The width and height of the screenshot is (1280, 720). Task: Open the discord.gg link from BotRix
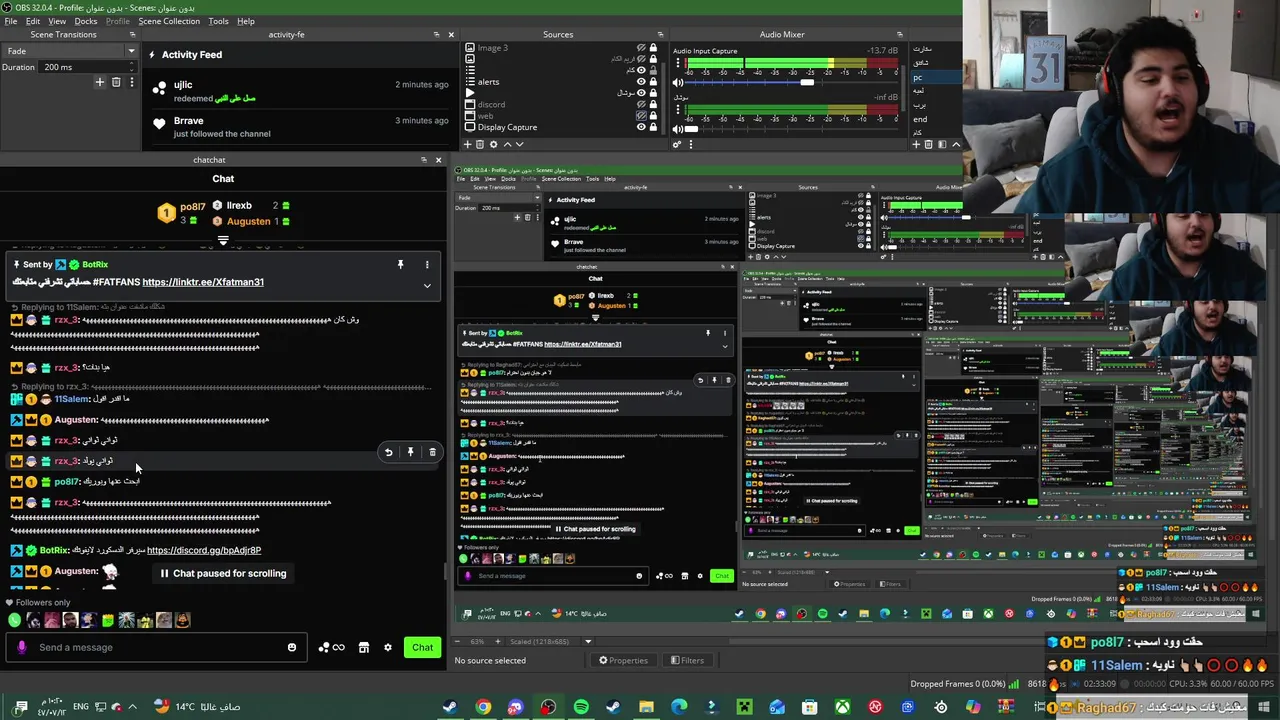[204, 550]
